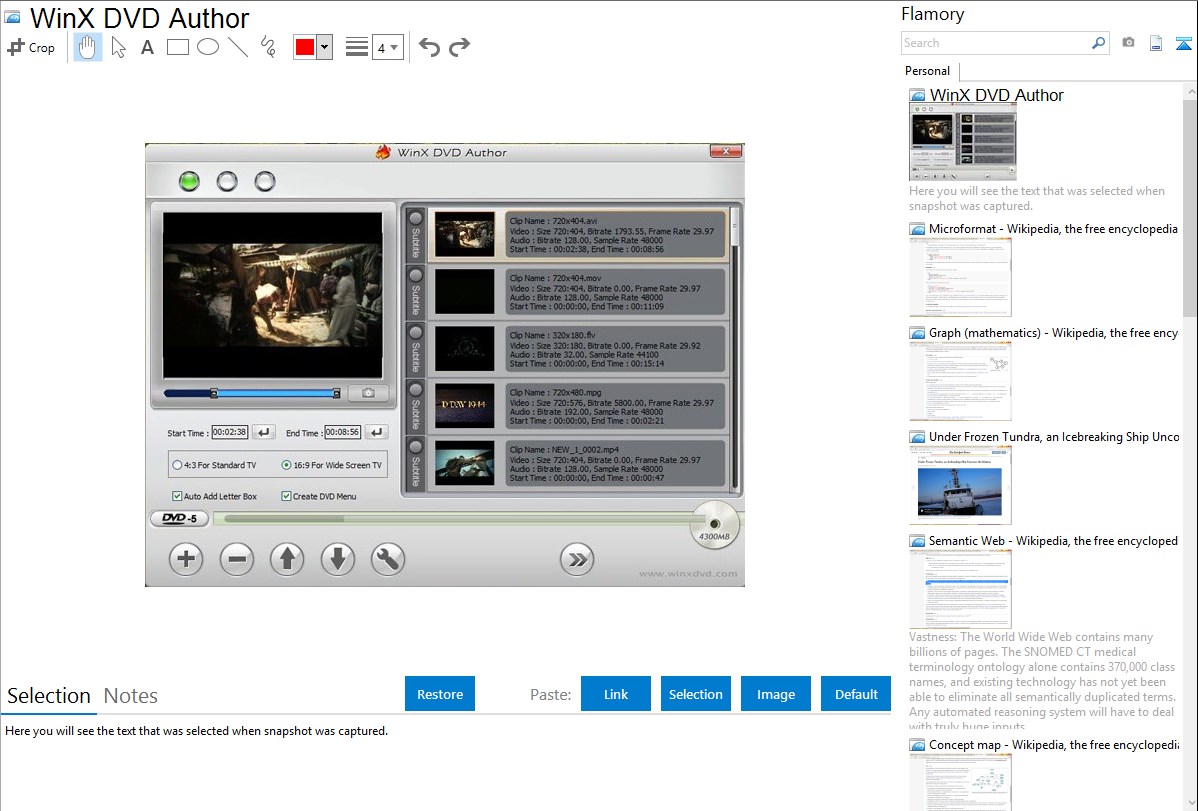Remove selected clip with minus button

pos(237,559)
